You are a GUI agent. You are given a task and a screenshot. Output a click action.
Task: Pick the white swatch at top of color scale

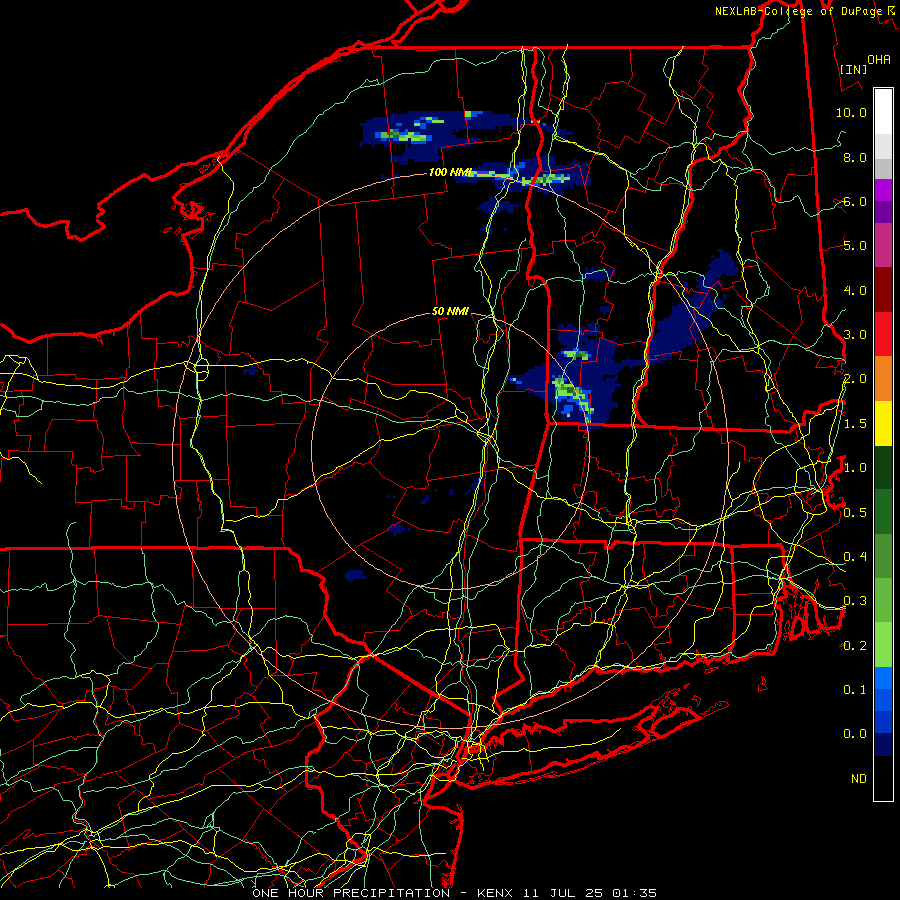coord(883,111)
